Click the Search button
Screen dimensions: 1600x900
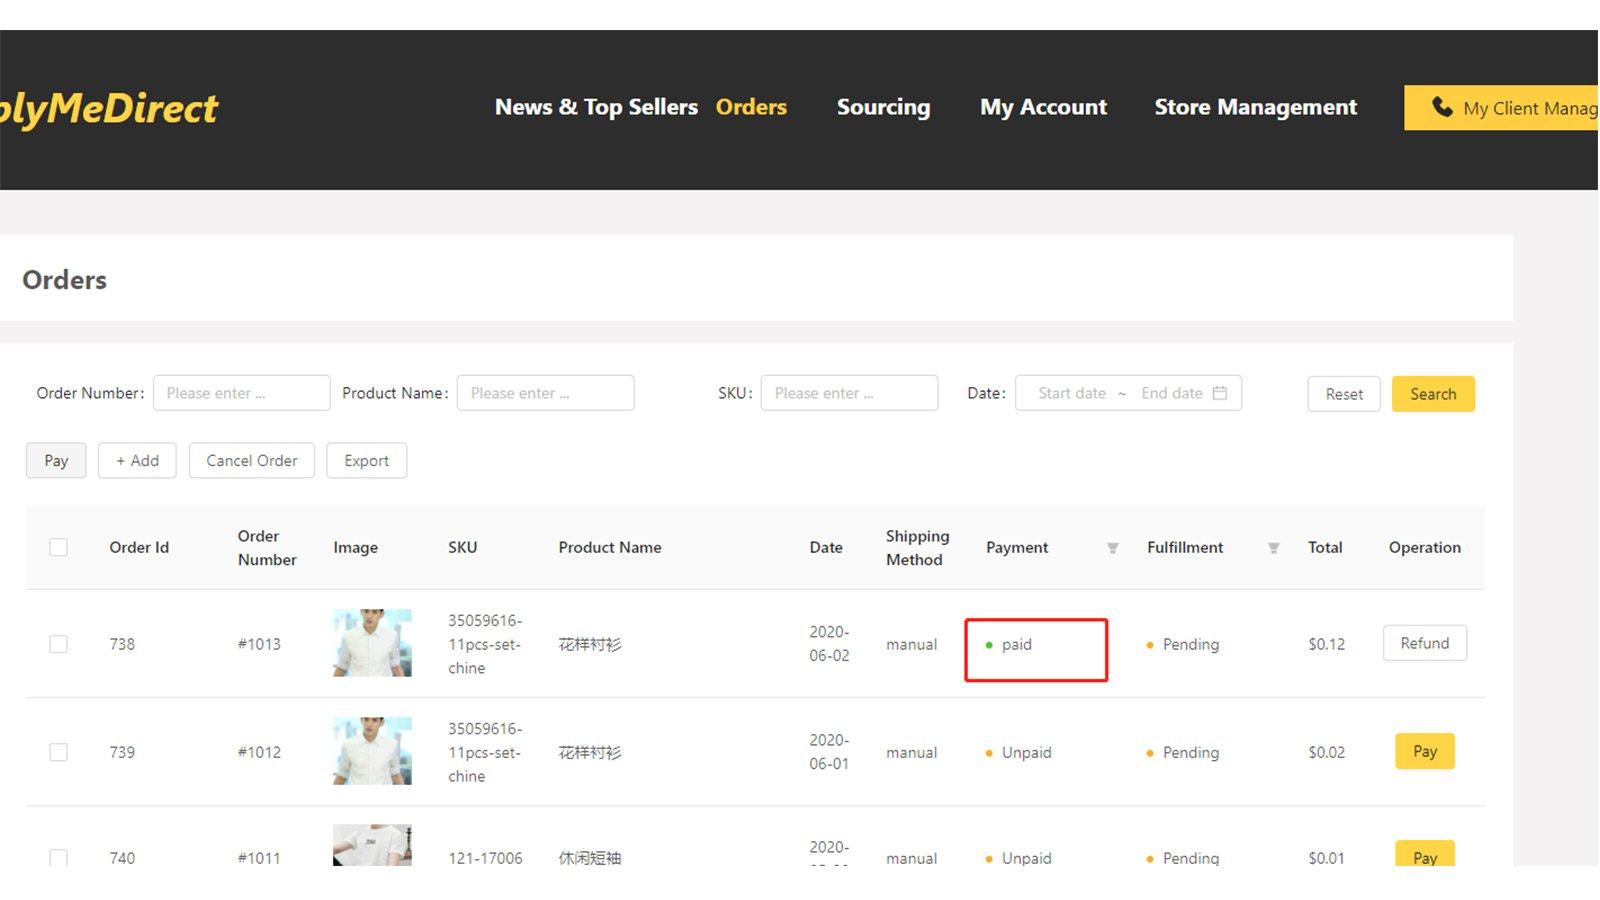(1433, 393)
